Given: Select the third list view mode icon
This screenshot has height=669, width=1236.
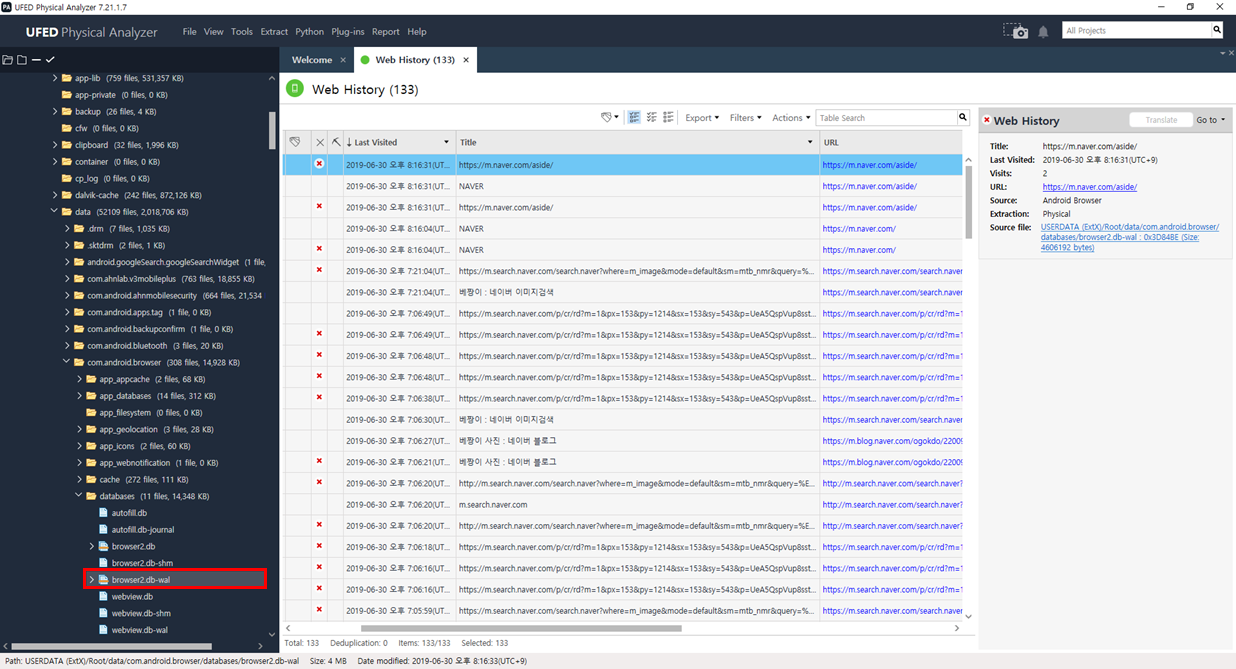Looking at the screenshot, I should point(668,118).
